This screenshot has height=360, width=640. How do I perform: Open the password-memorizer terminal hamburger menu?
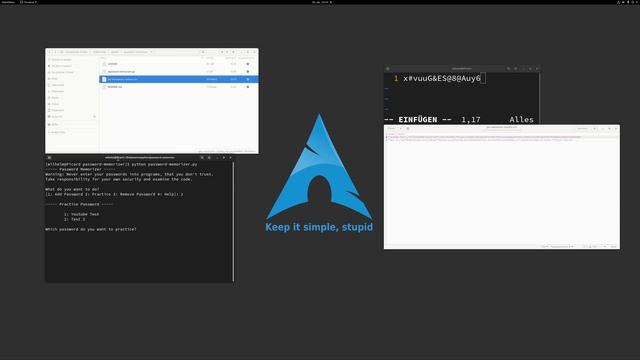(209, 158)
